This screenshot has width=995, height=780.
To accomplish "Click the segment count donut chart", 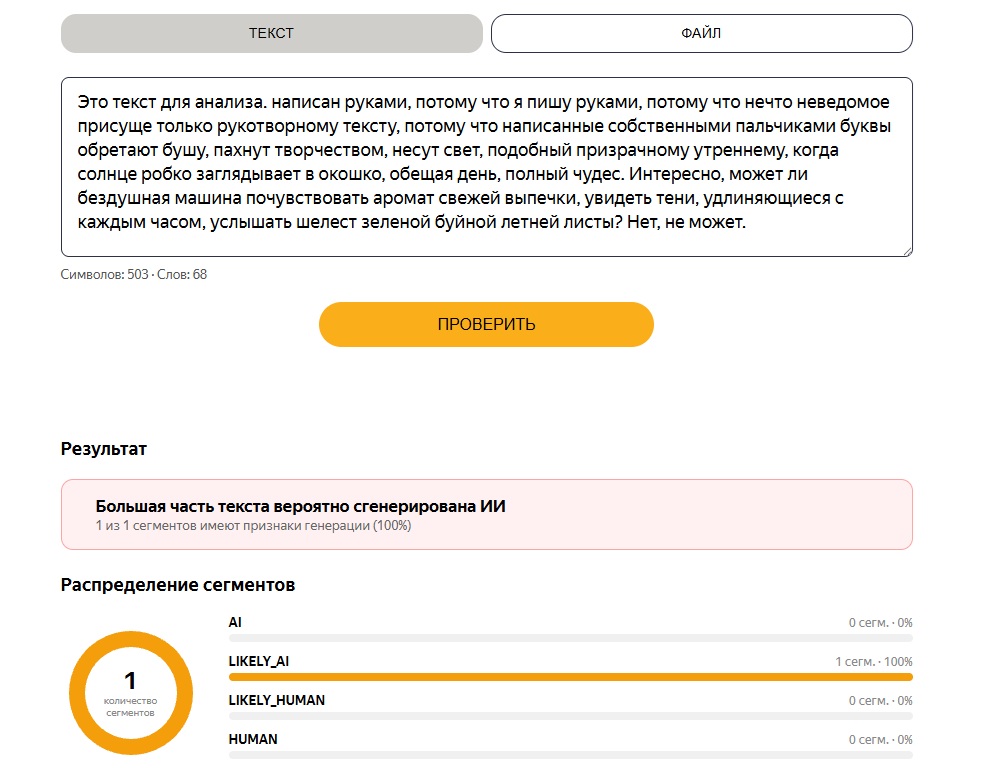I will coord(131,693).
